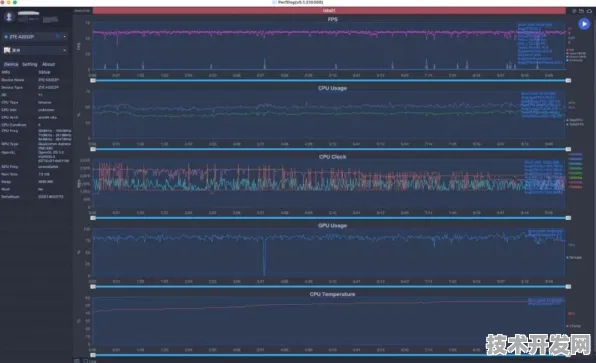Expand the application selector dropdown arrow

tap(65, 50)
